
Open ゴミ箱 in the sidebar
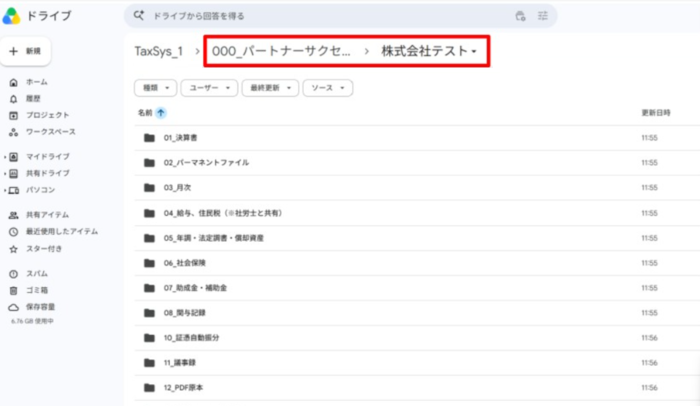pyautogui.click(x=37, y=290)
